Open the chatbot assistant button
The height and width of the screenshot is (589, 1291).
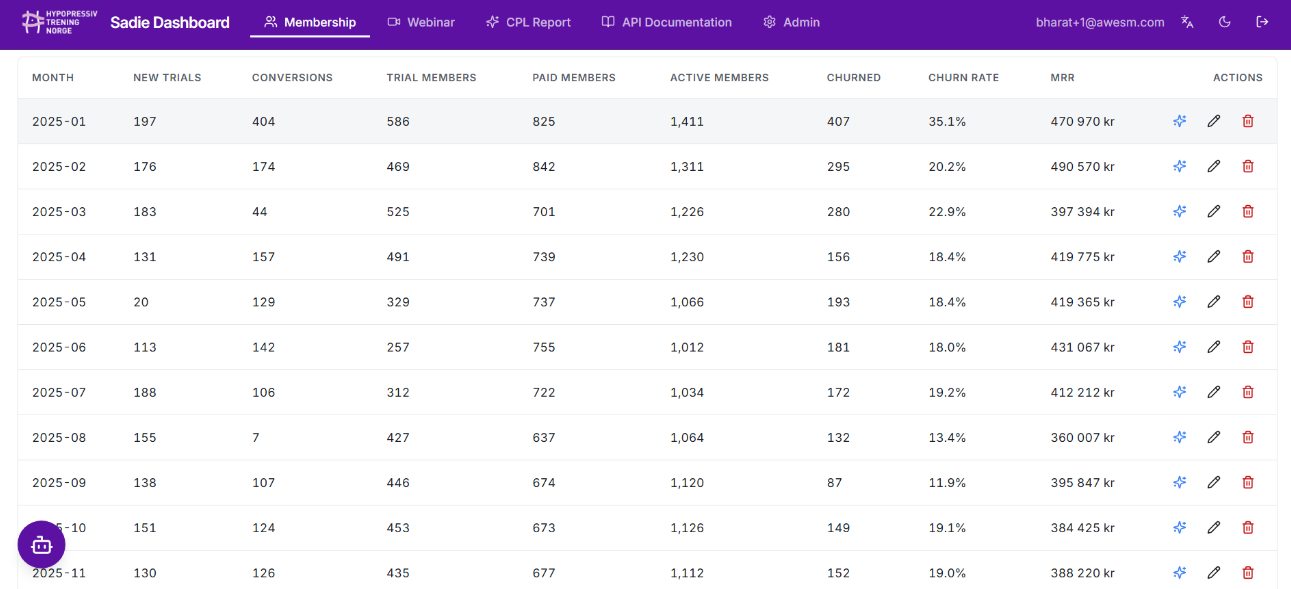click(41, 545)
